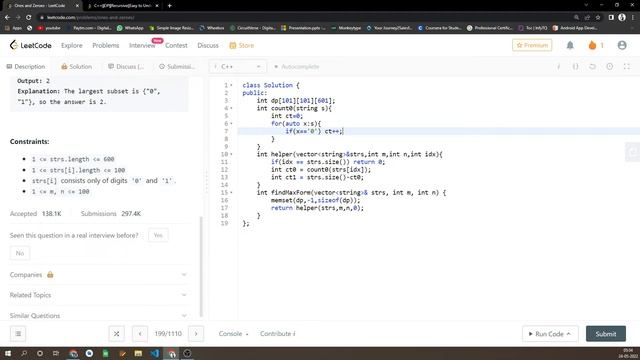Viewport: 640px width, 360px height.
Task: Open the Problems menu item
Action: pos(106,45)
